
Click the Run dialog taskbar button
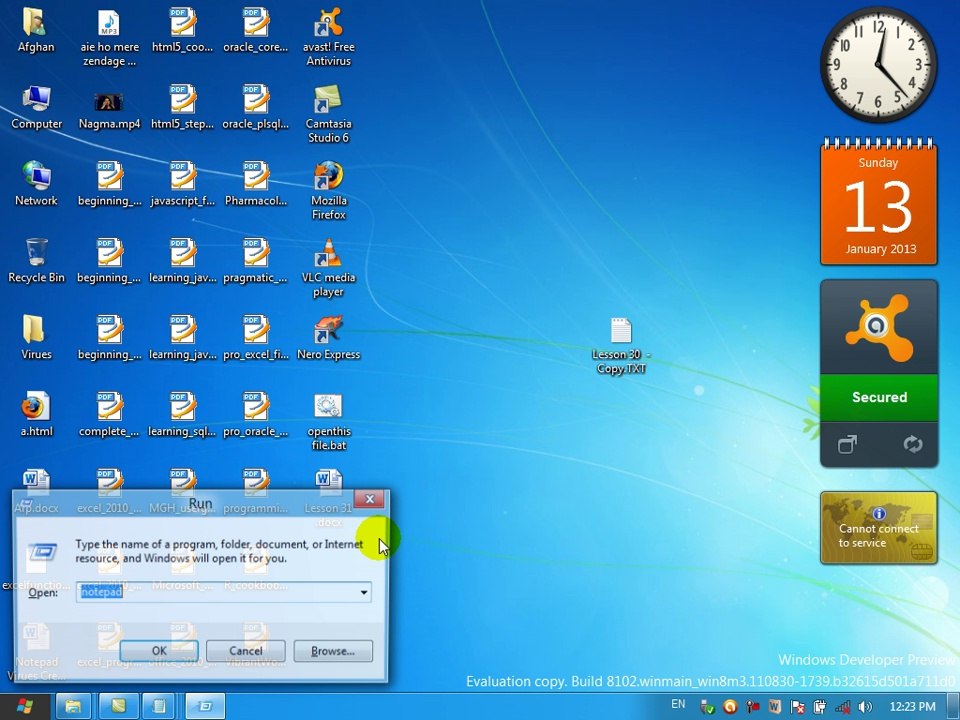coord(205,707)
